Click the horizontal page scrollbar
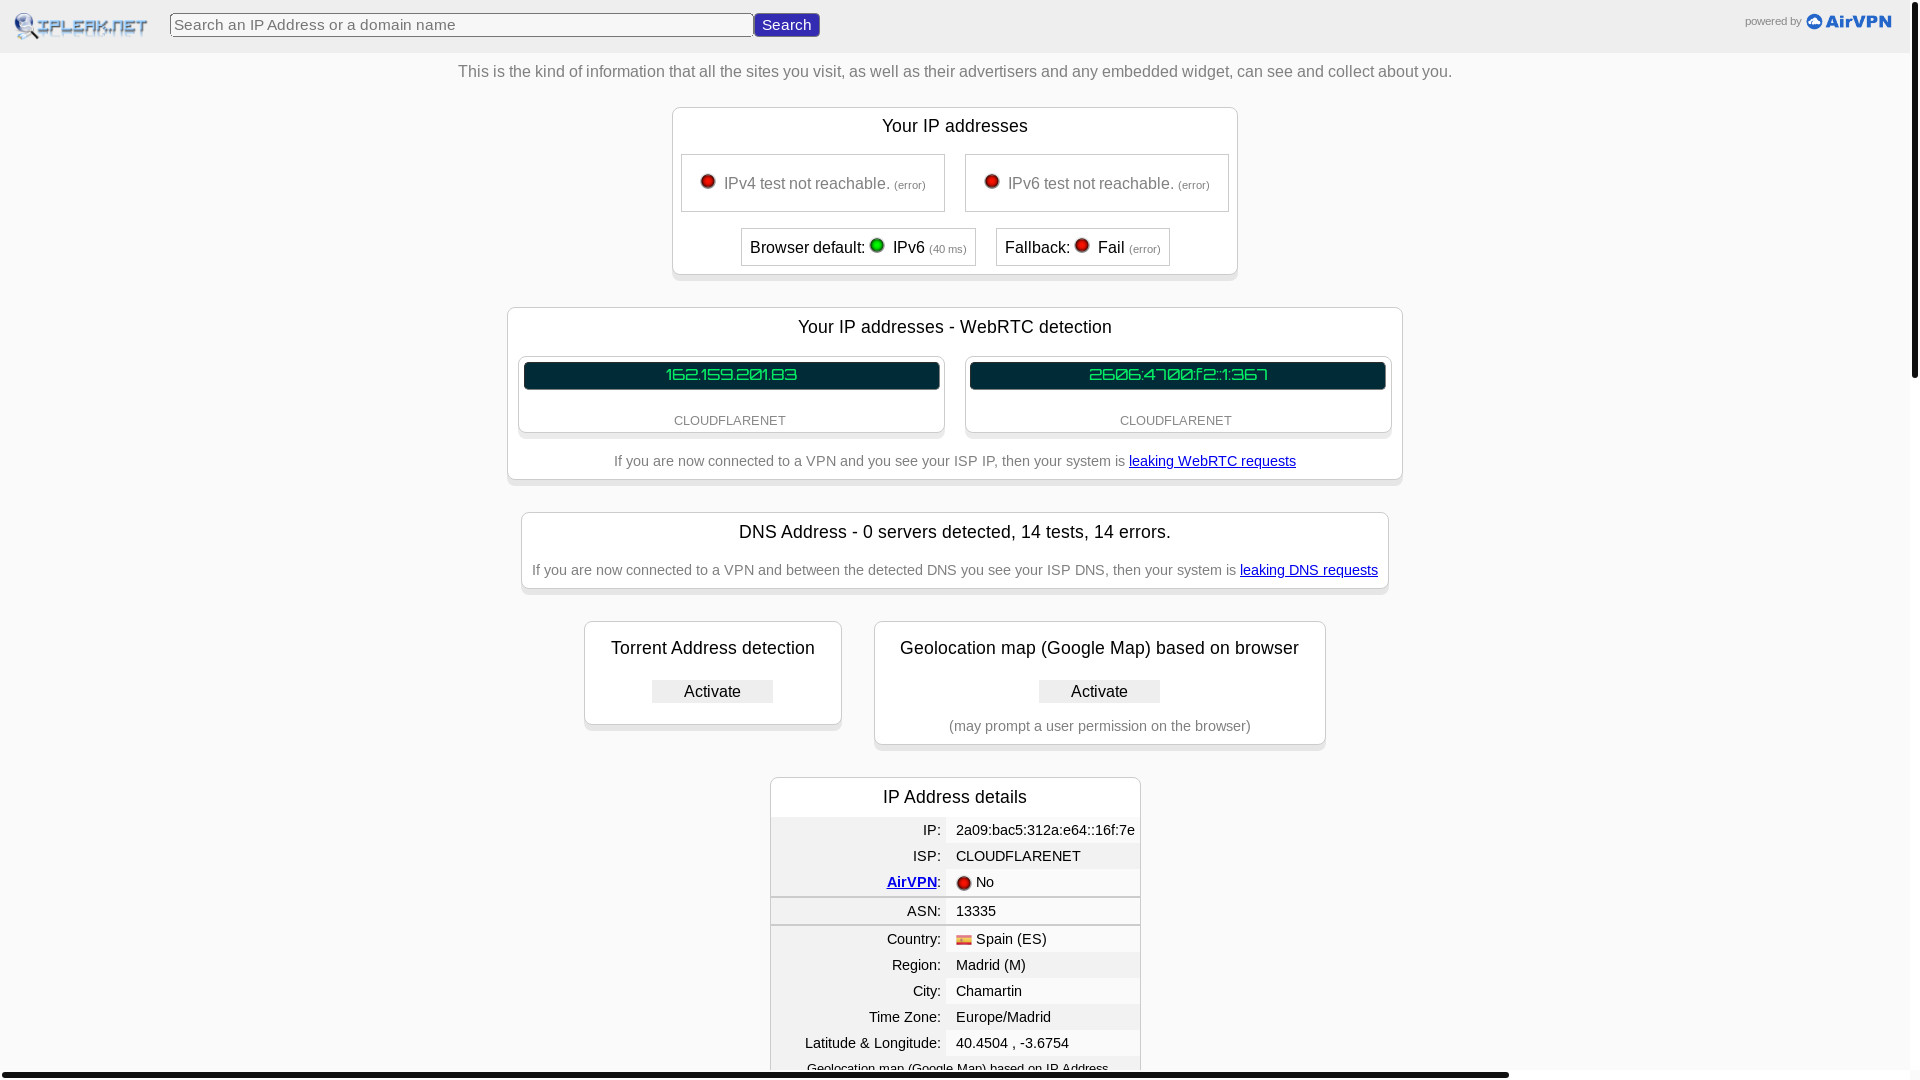This screenshot has height=1080, width=1920. [x=755, y=1075]
